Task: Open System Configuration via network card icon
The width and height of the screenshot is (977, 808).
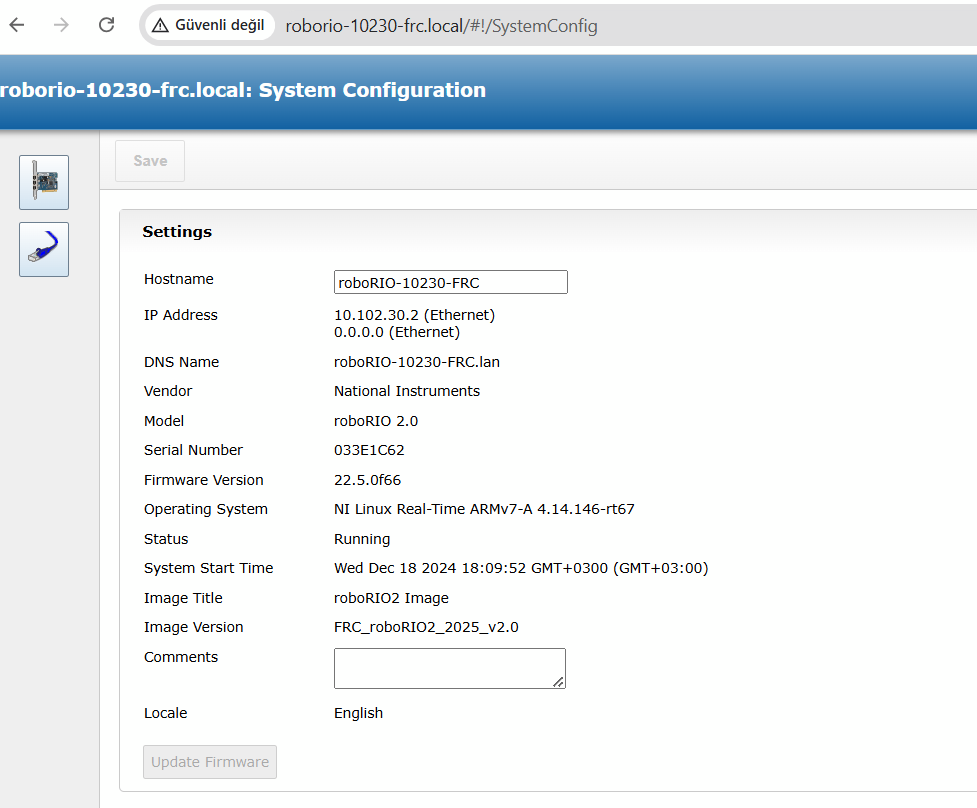Action: (44, 183)
